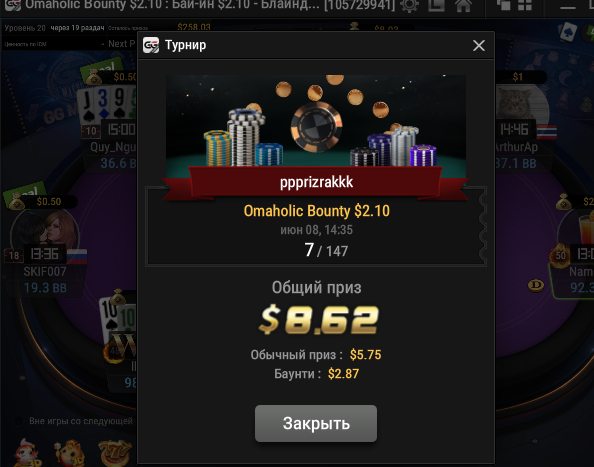Click ArthurAp's cat avatar

click(x=521, y=102)
